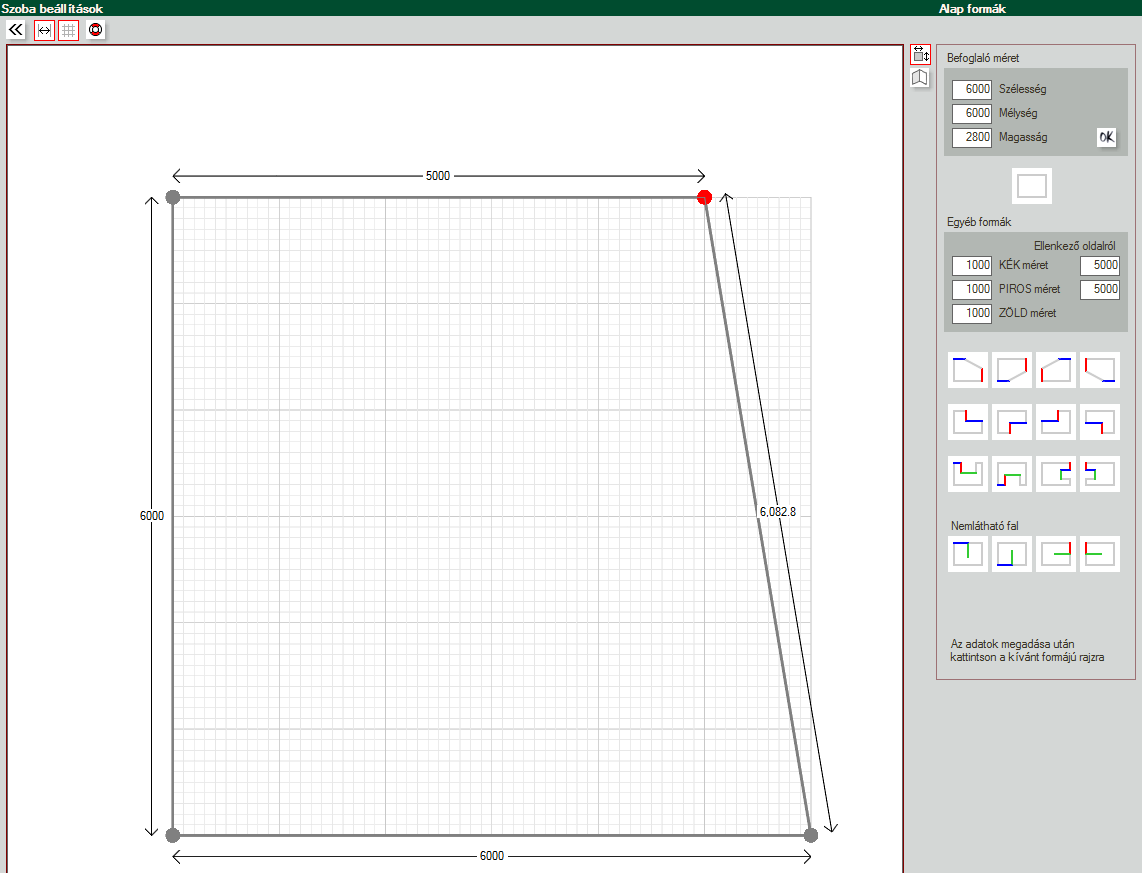Toggle the grid display button
The width and height of the screenshot is (1142, 873).
click(68, 30)
